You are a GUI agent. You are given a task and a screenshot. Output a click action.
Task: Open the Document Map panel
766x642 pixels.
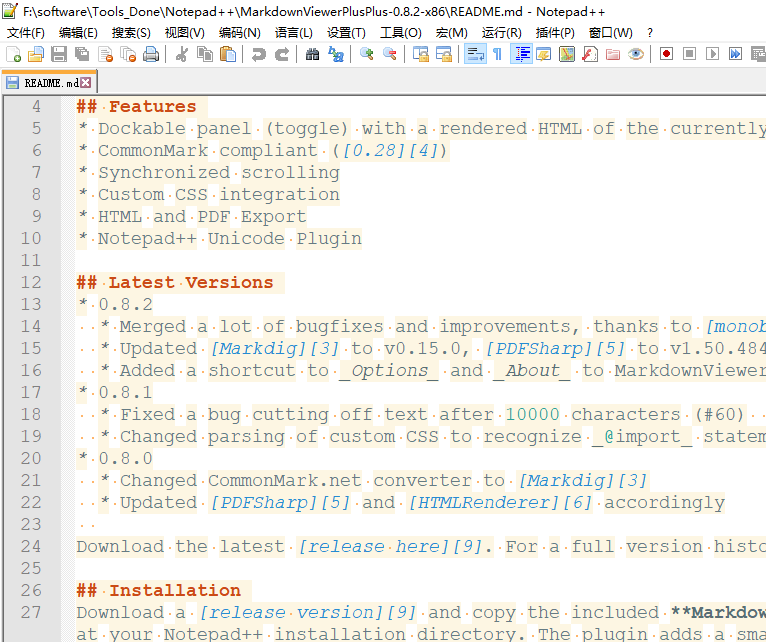[x=567, y=54]
